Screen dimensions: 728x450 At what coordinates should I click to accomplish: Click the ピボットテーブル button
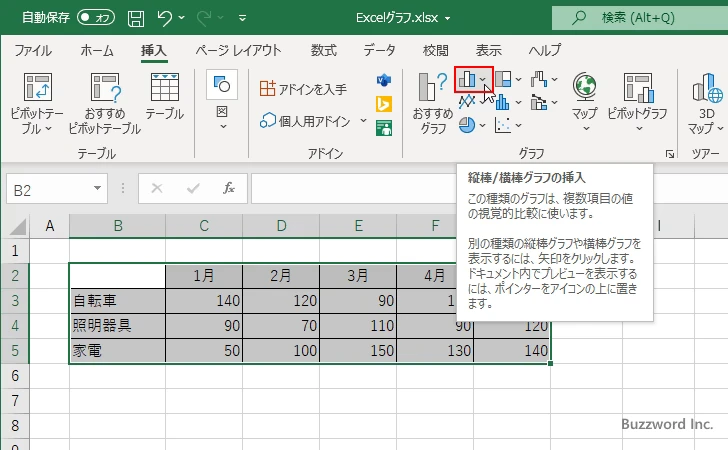click(37, 104)
